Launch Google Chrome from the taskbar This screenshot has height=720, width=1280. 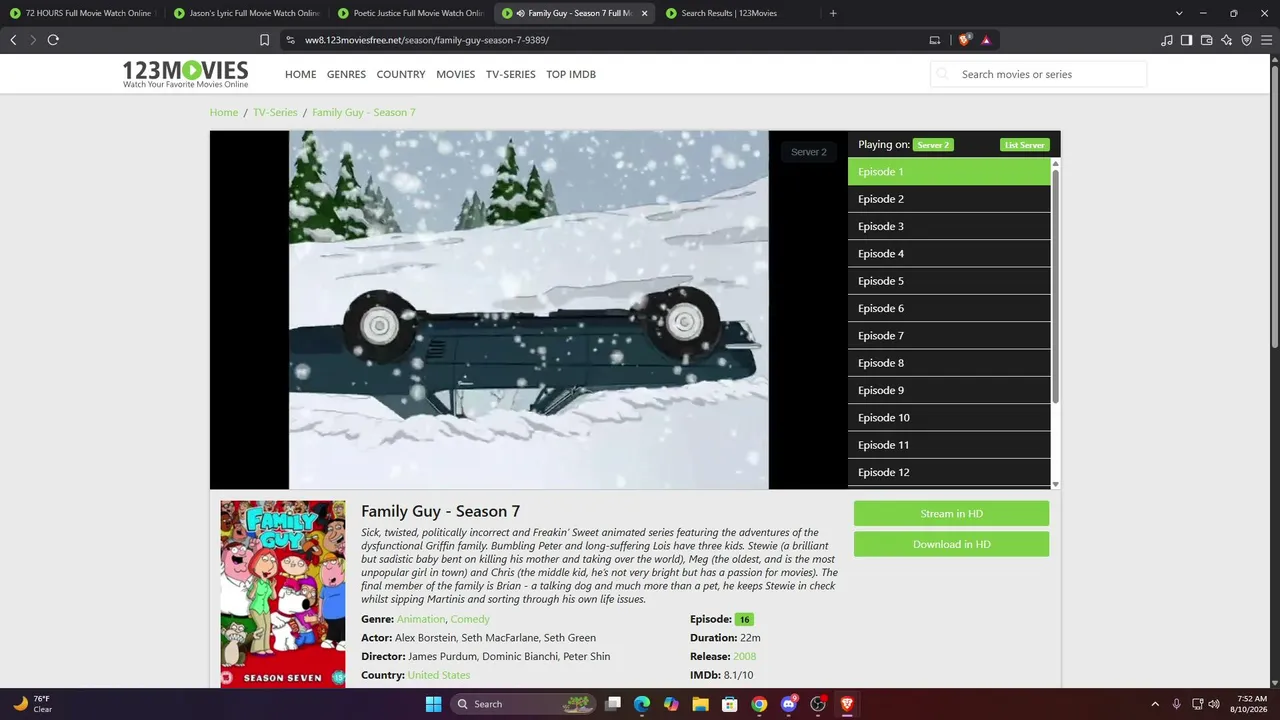coord(759,704)
